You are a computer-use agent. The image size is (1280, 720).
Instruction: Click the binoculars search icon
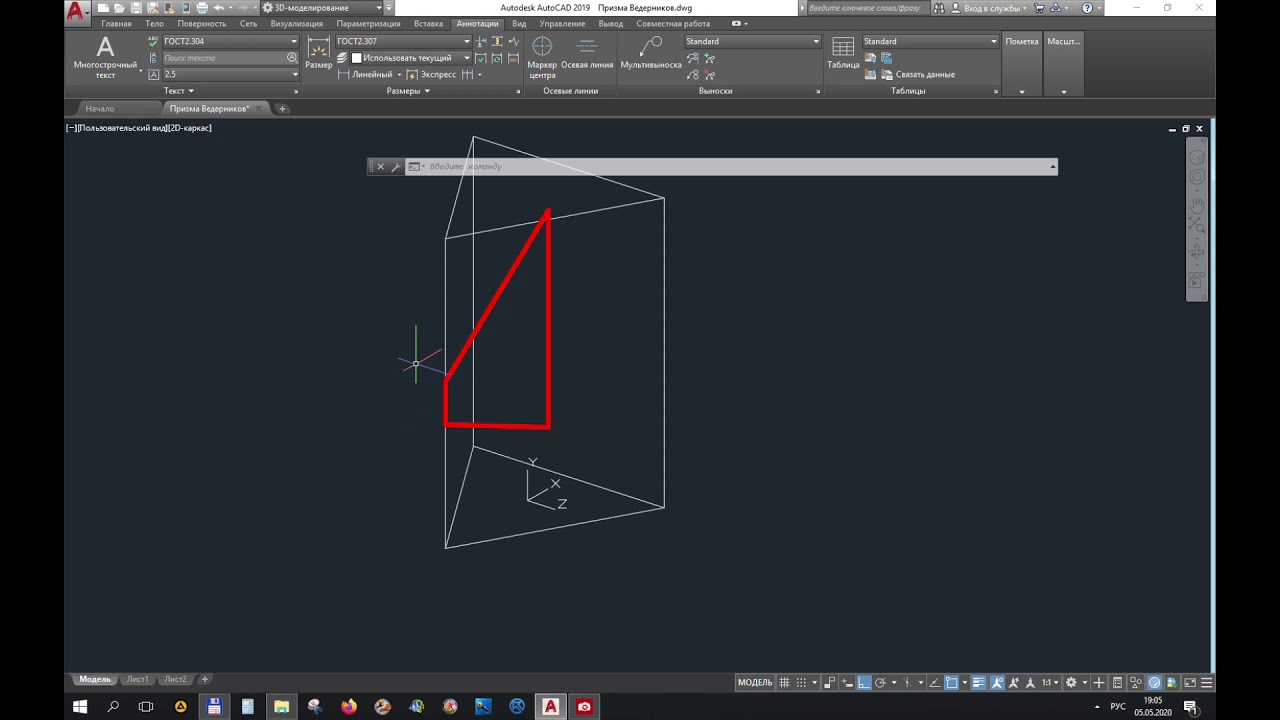pyautogui.click(x=939, y=8)
